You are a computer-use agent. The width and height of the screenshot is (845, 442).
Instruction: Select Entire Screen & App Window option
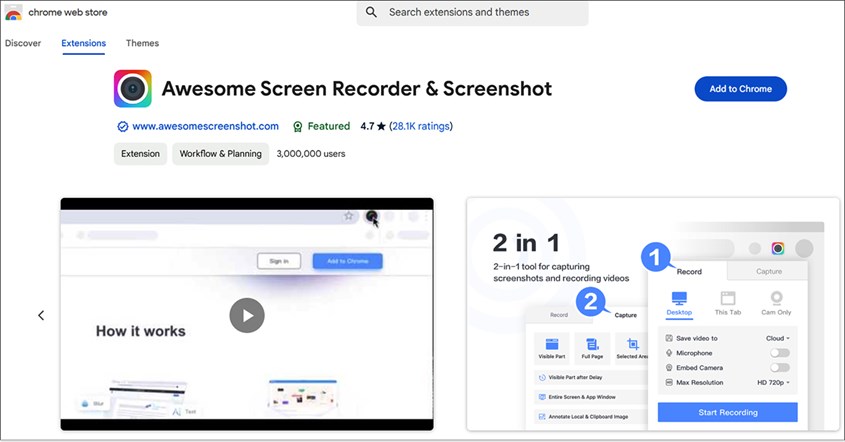click(591, 397)
